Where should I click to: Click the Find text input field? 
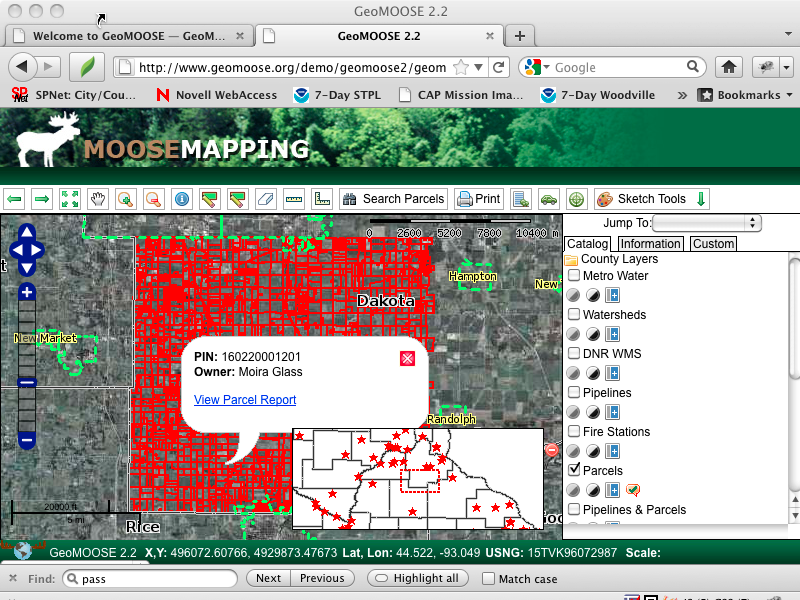tap(150, 579)
